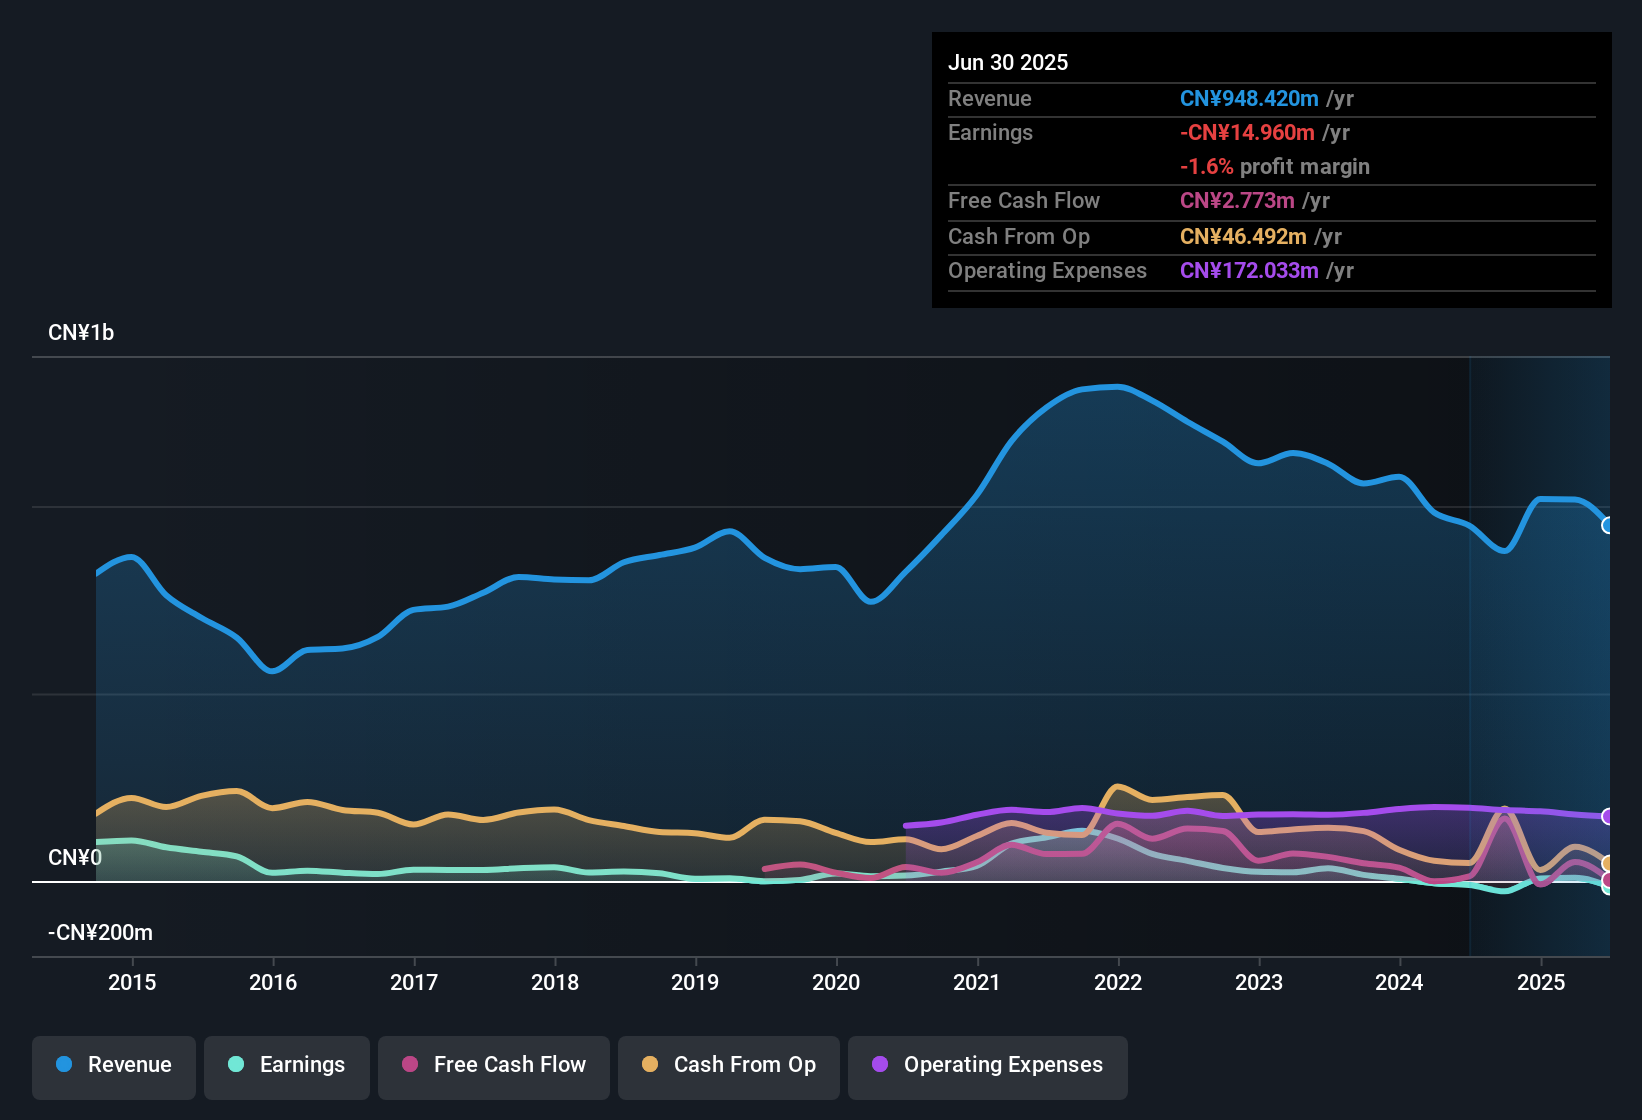Toggle the Revenue legend series
The height and width of the screenshot is (1120, 1642).
114,1065
